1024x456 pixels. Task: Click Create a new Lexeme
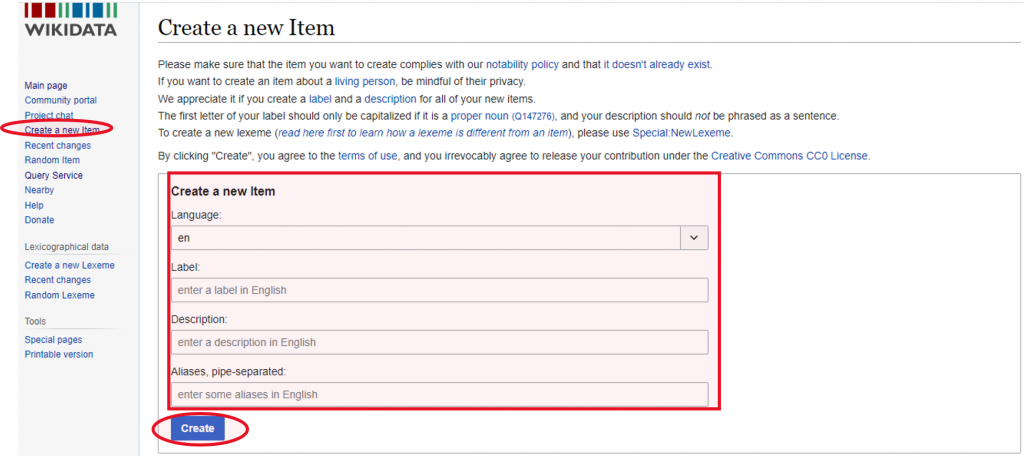click(x=69, y=266)
